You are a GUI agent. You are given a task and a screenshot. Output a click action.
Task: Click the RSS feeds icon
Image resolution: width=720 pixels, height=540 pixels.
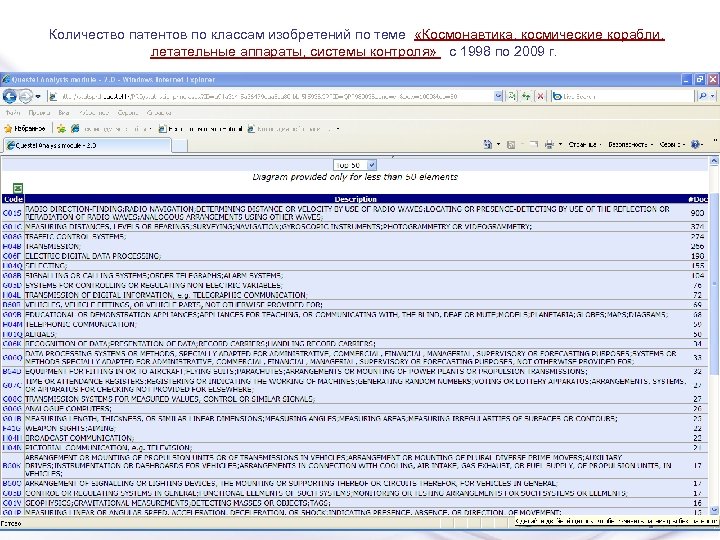coord(511,145)
